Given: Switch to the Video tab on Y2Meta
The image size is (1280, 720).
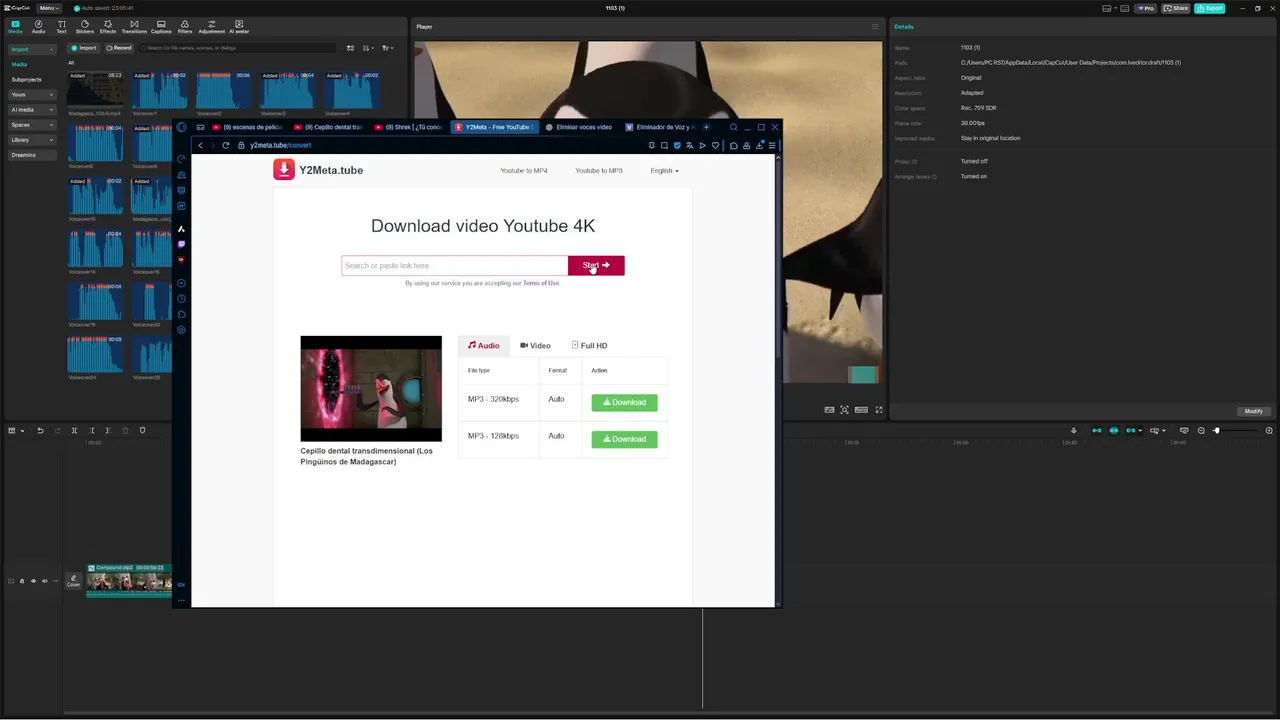Looking at the screenshot, I should 535,346.
